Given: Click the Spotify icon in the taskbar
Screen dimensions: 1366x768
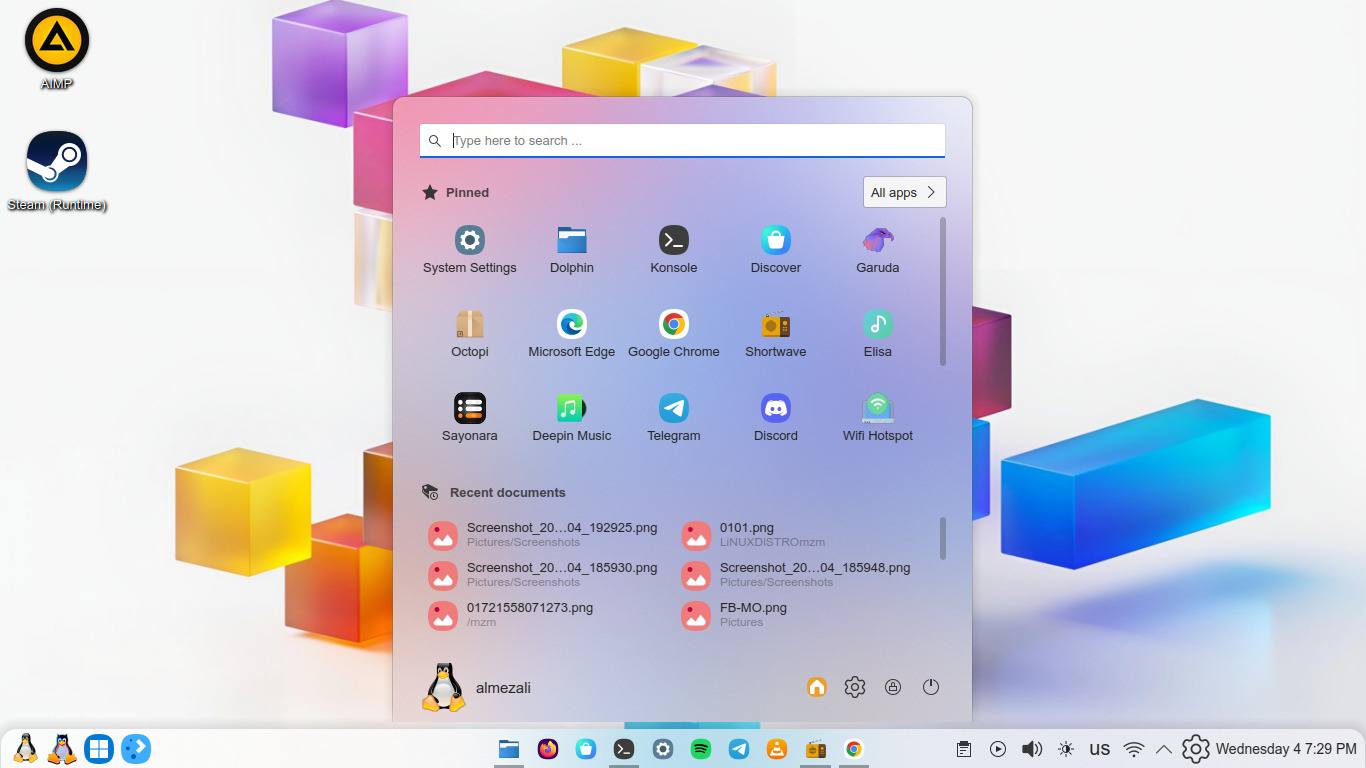Looking at the screenshot, I should coord(701,748).
